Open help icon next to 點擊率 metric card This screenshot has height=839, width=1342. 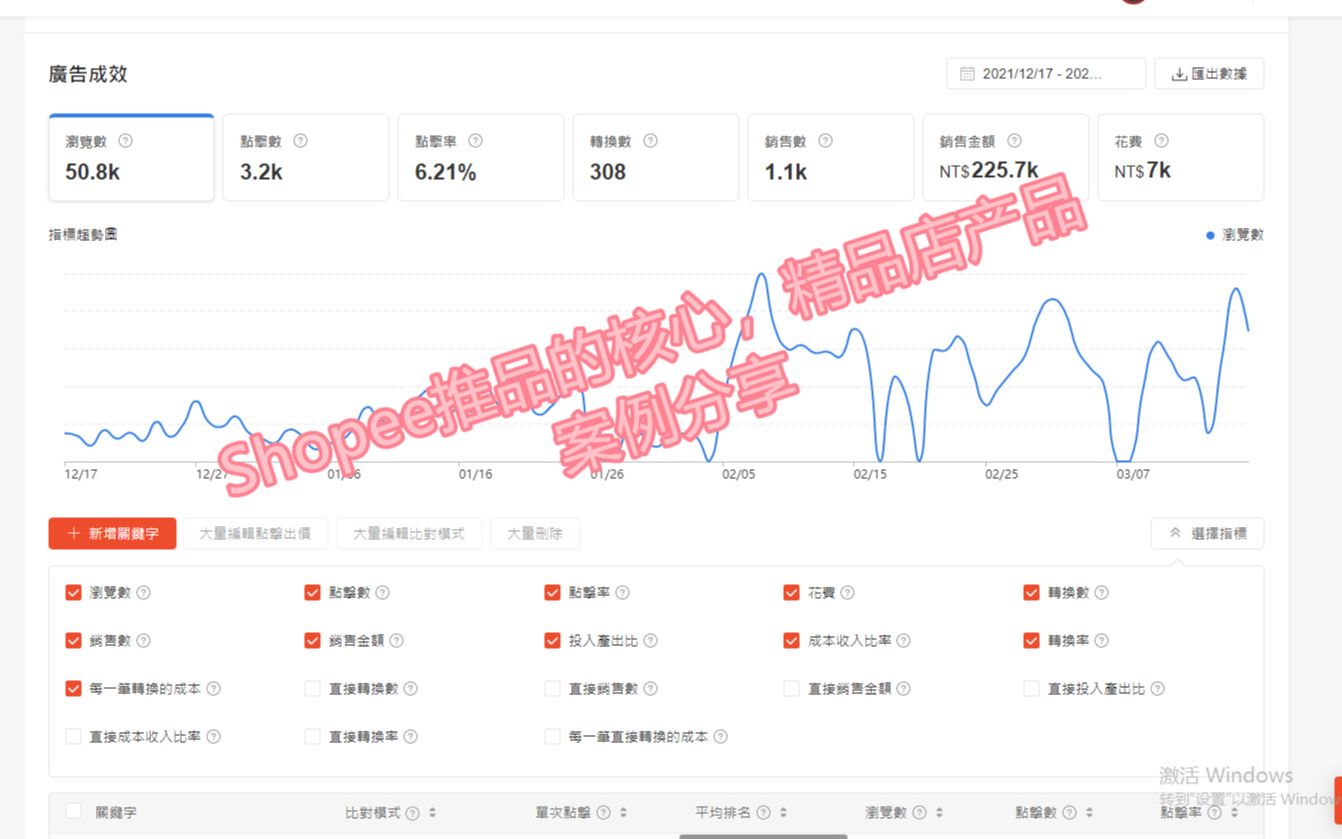(475, 141)
